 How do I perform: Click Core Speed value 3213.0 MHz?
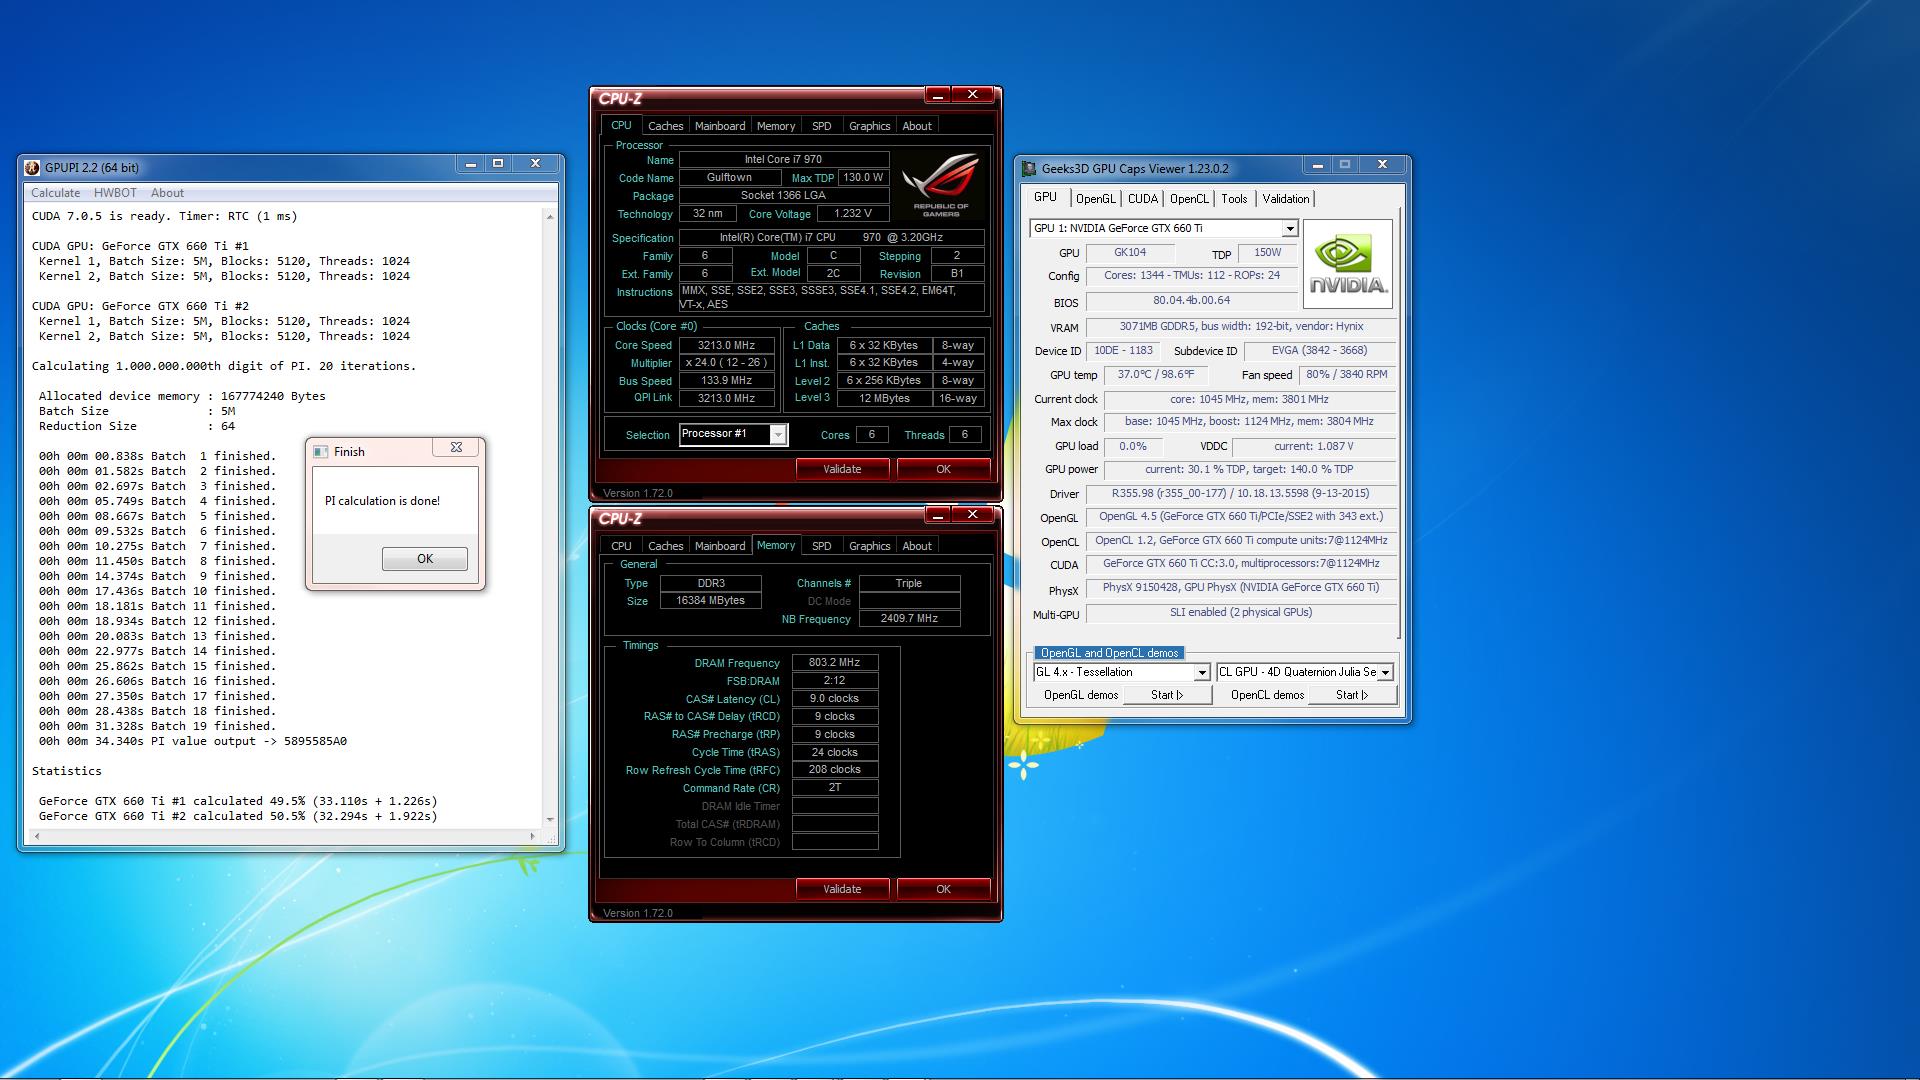click(x=726, y=345)
